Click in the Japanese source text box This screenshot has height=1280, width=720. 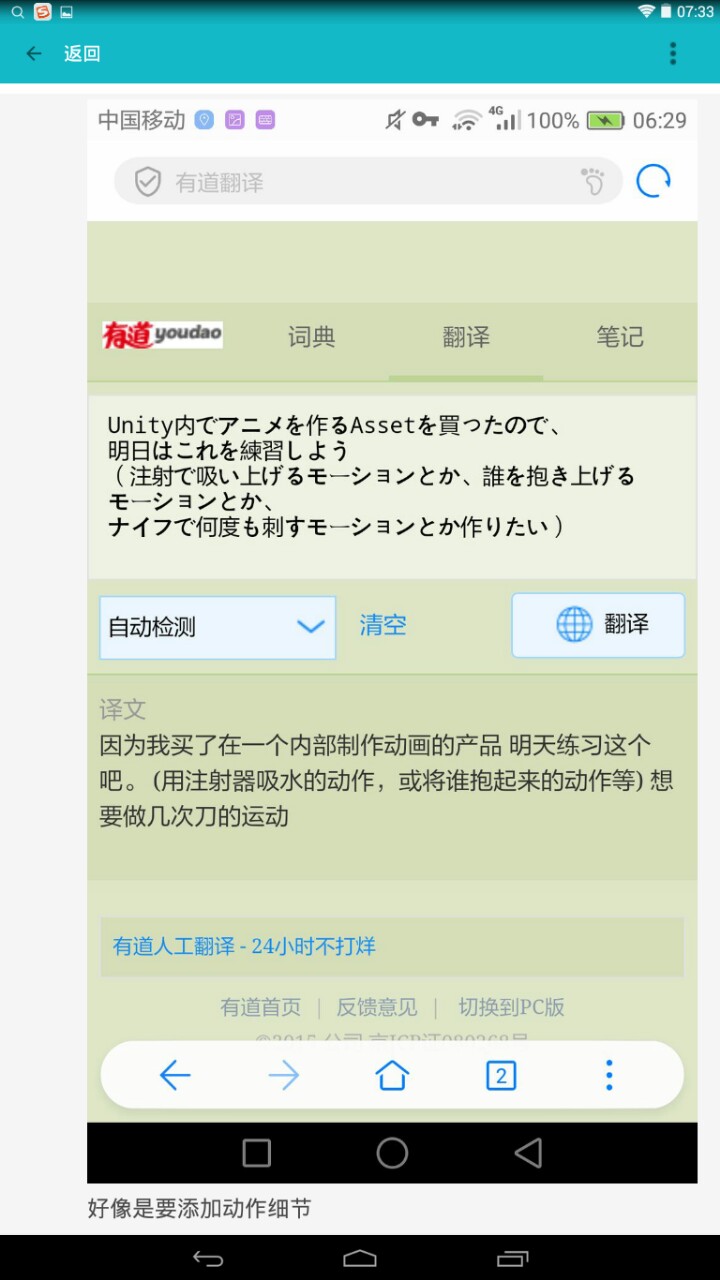pos(392,486)
